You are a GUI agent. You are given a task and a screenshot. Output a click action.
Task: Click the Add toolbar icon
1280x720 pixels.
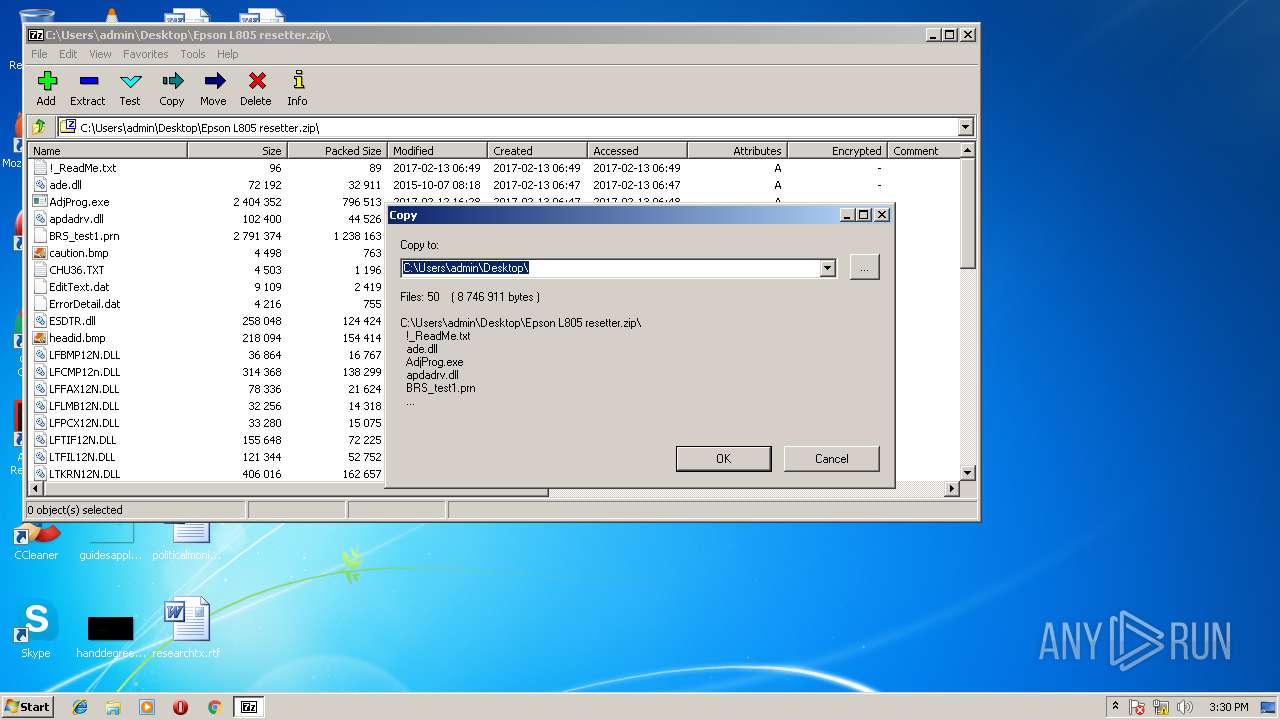pos(46,88)
